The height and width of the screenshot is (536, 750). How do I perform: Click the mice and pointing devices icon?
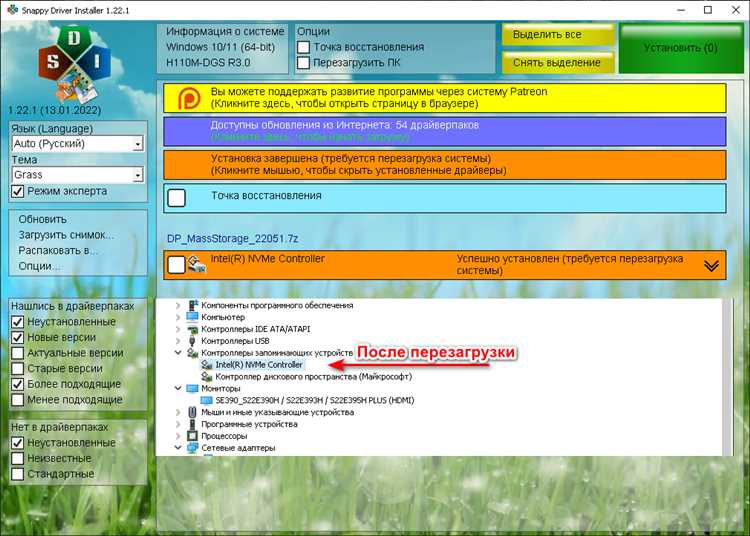click(192, 412)
